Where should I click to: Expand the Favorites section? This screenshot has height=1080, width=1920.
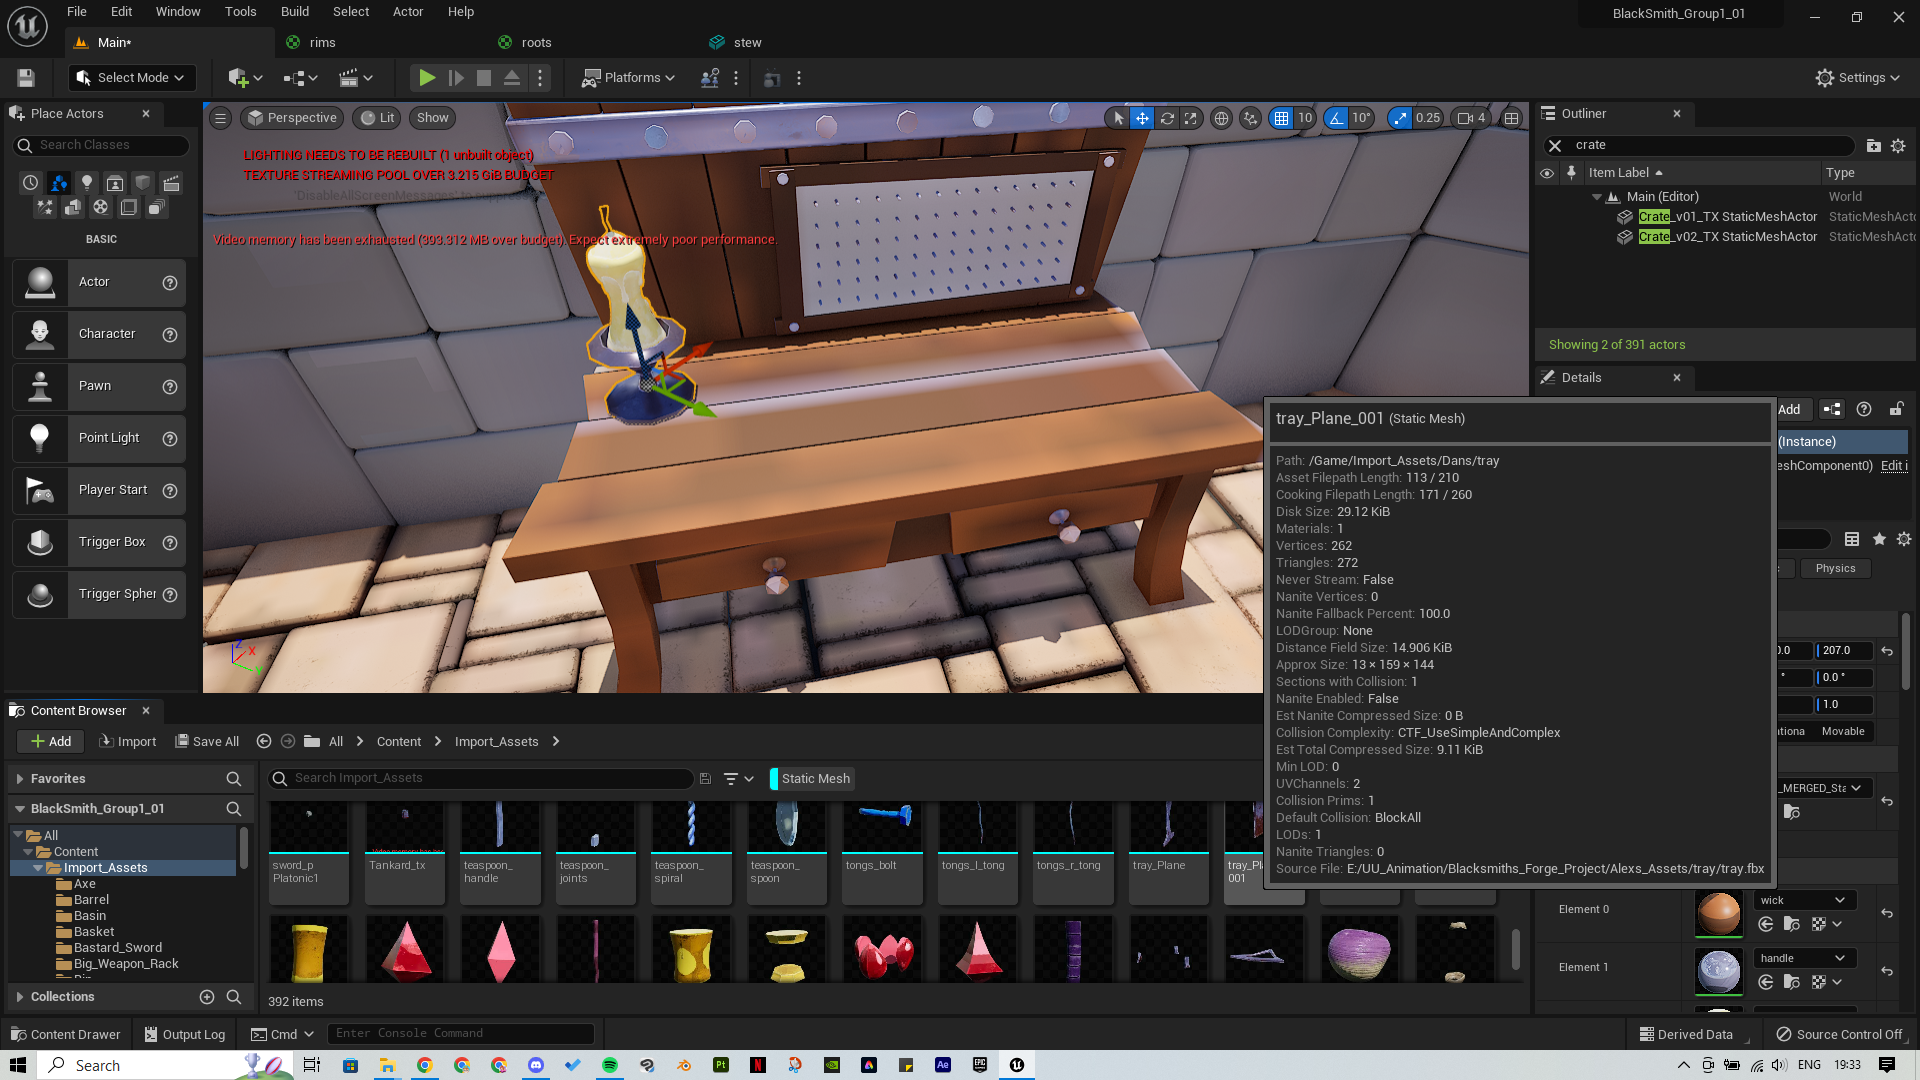click(x=20, y=779)
